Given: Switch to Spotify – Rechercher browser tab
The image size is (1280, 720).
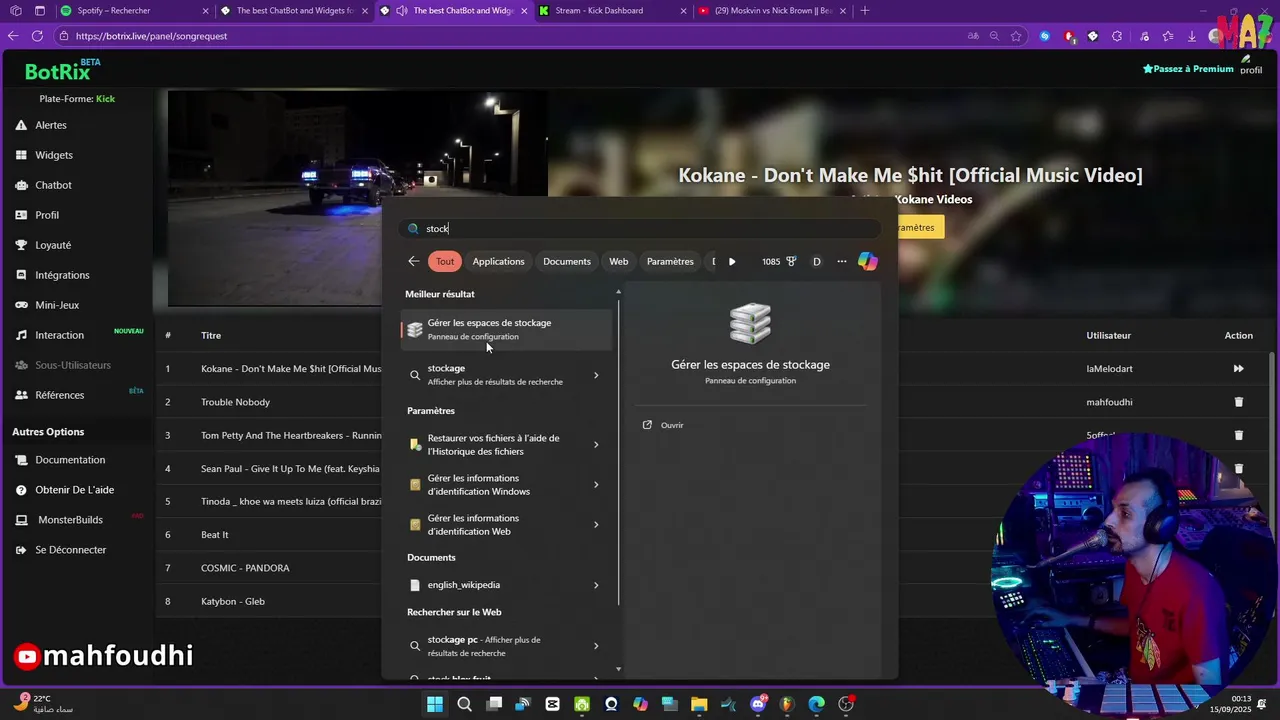Looking at the screenshot, I should click(135, 11).
